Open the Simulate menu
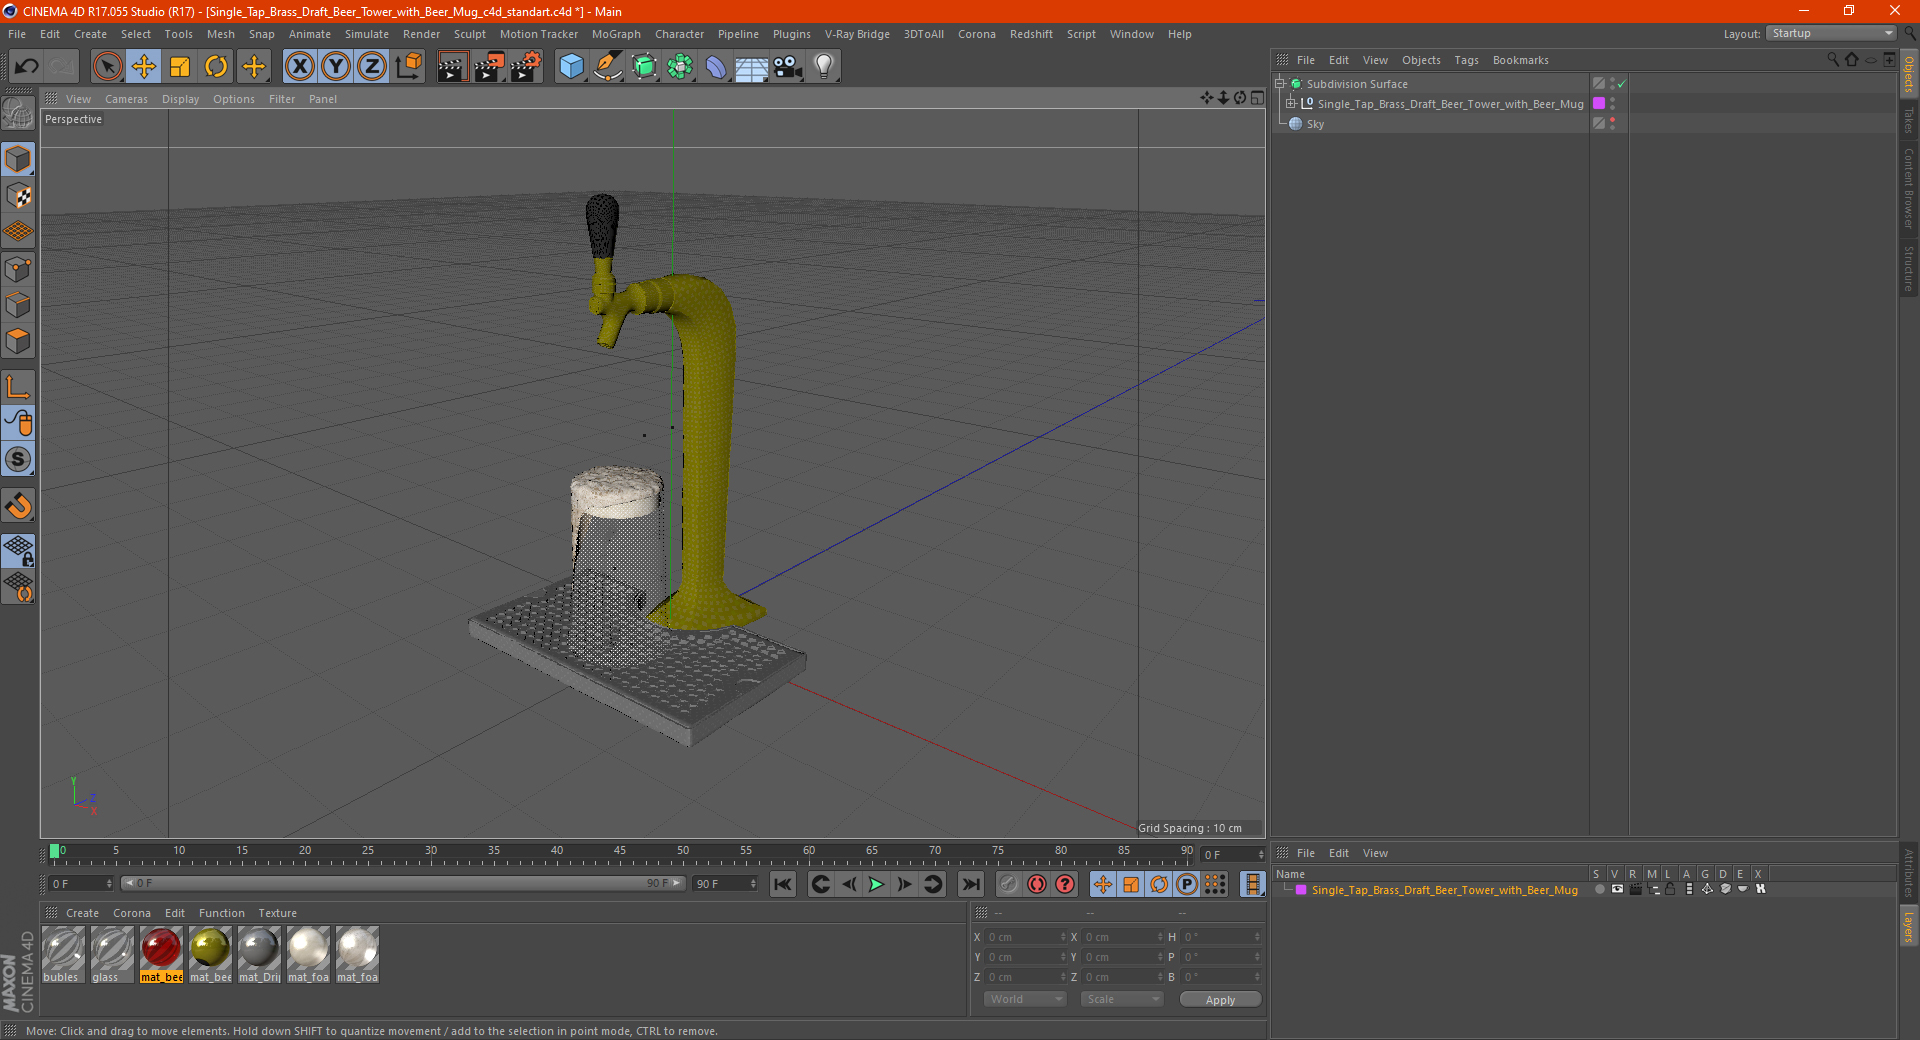Viewport: 1920px width, 1040px height. (x=366, y=34)
